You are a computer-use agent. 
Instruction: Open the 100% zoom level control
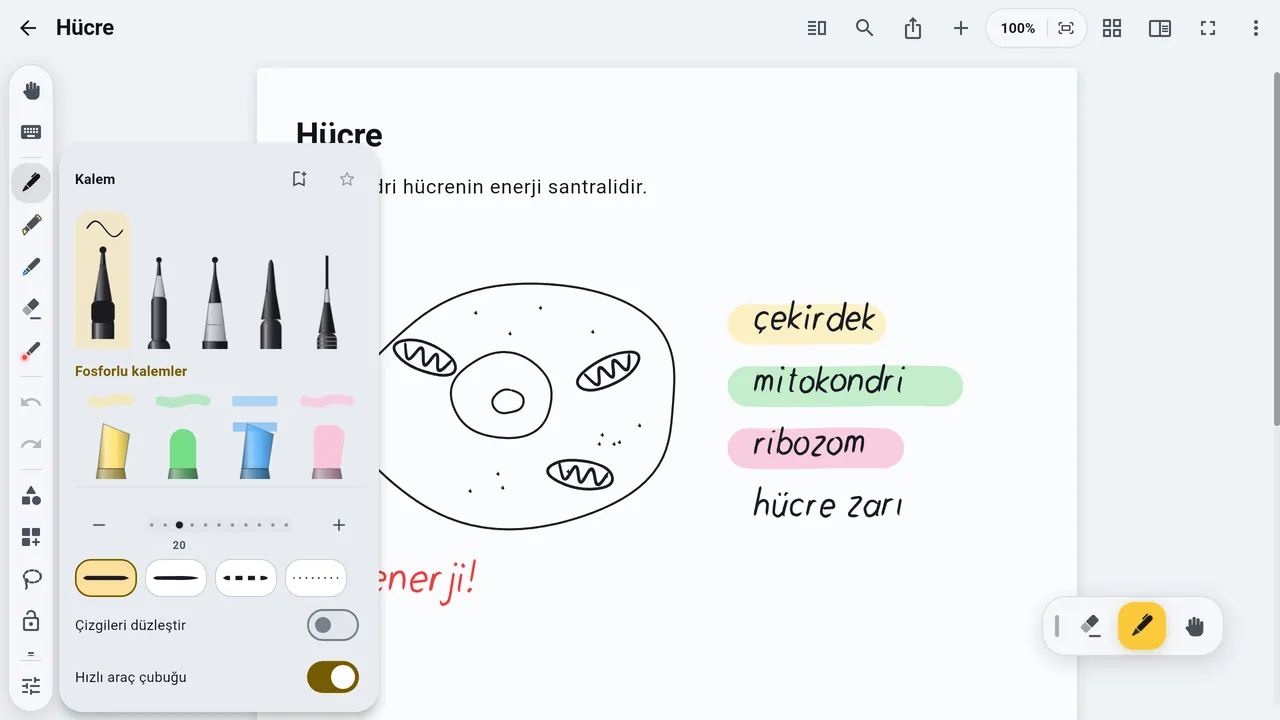pos(1018,28)
